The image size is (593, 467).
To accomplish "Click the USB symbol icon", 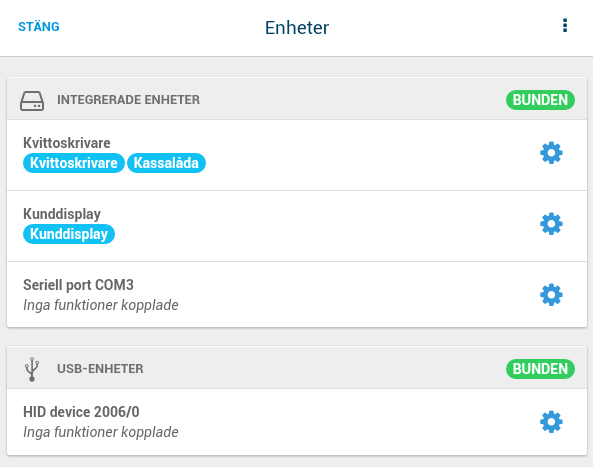I will pos(32,369).
